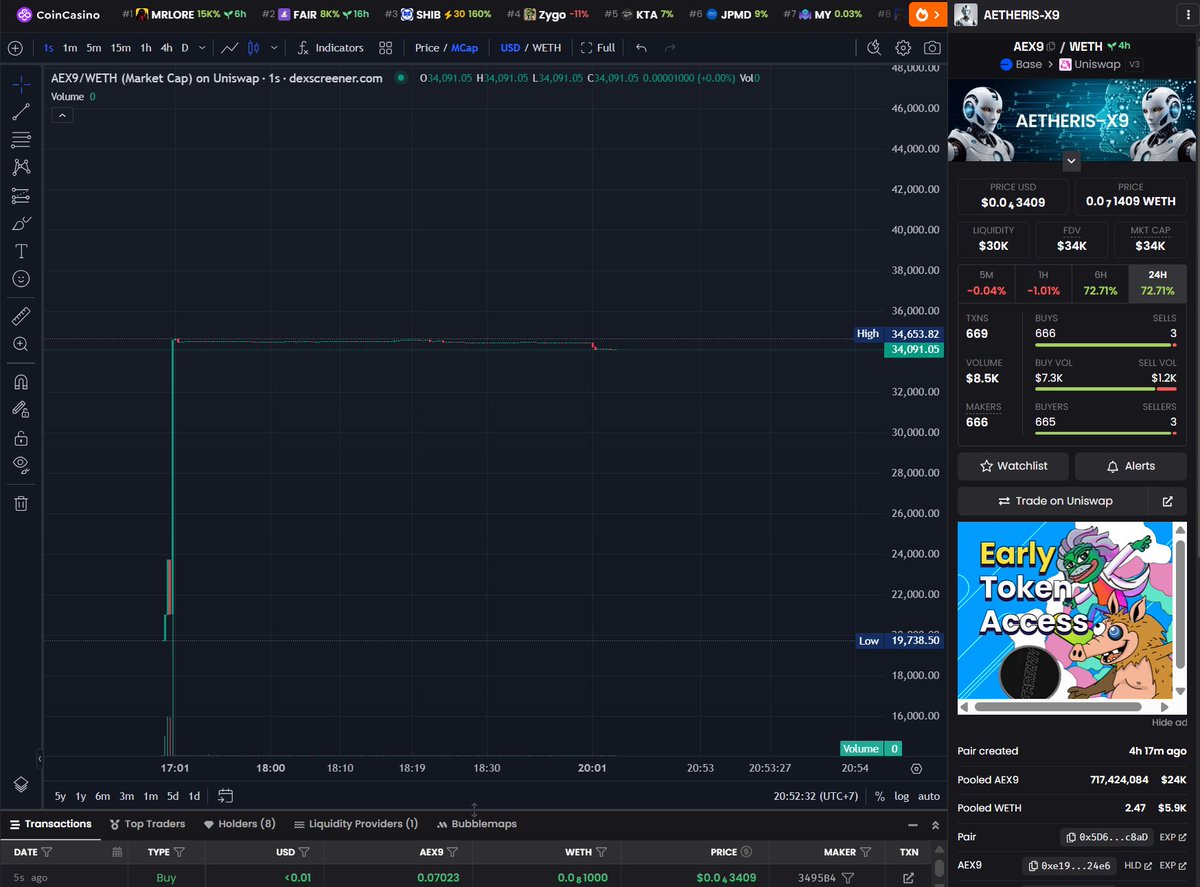The image size is (1200, 887).
Task: Select the text annotation tool
Action: pos(21,251)
